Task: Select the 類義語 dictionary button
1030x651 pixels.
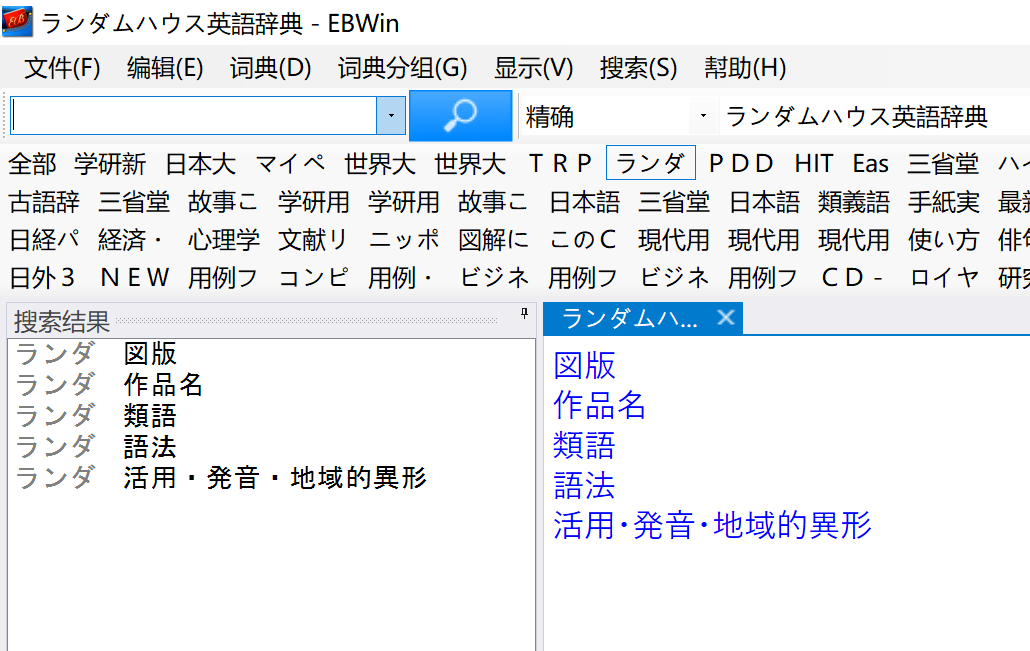Action: (853, 201)
